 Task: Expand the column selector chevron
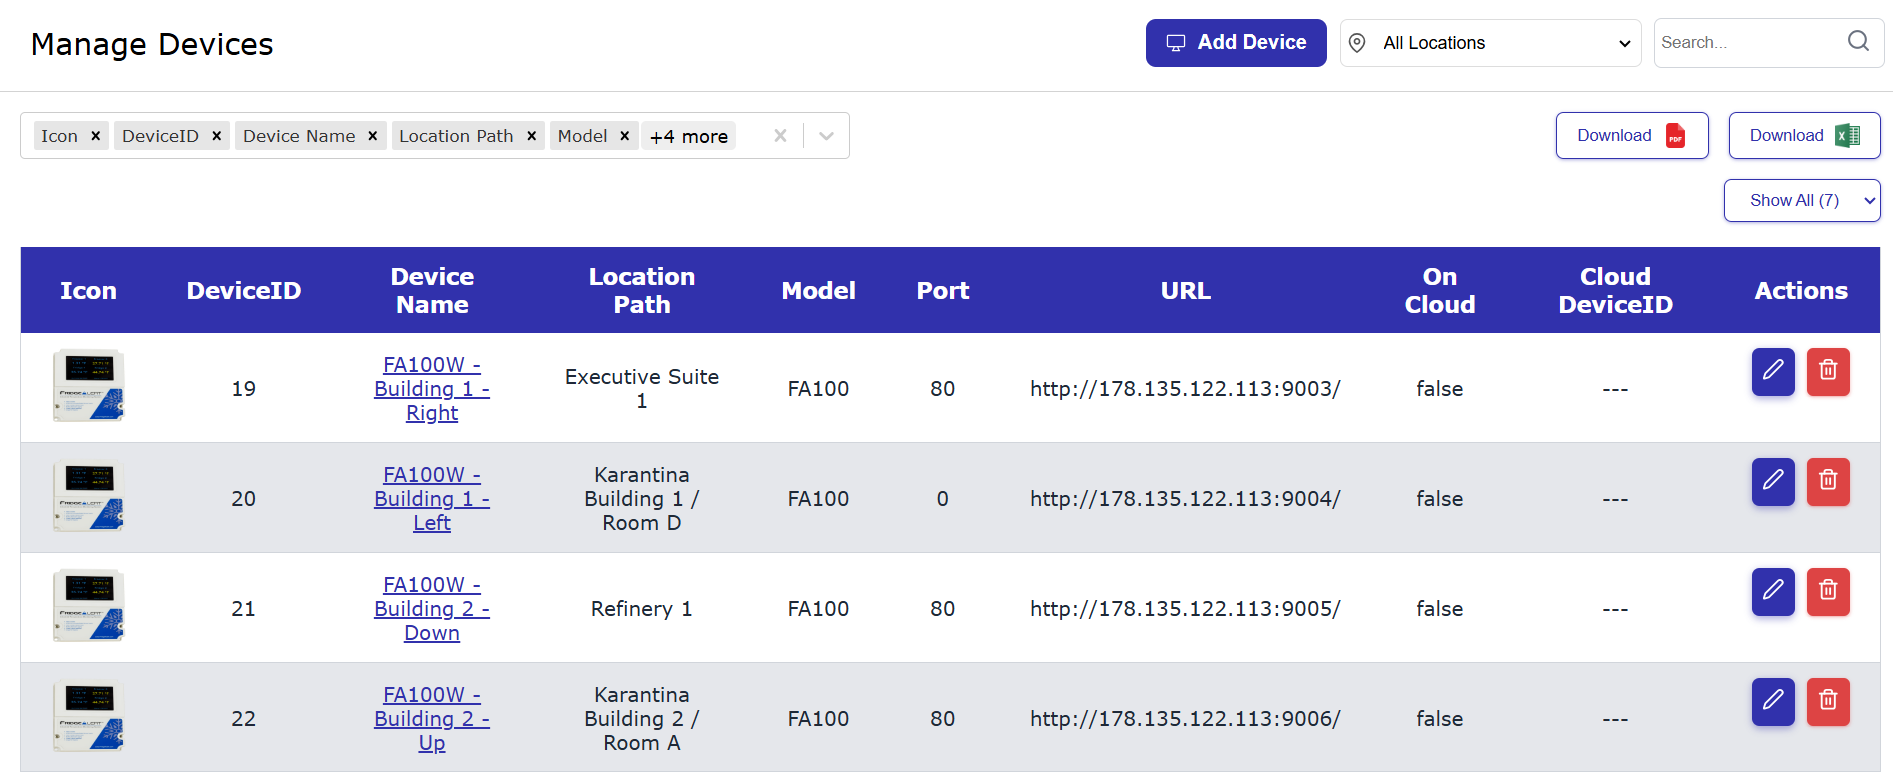[826, 136]
